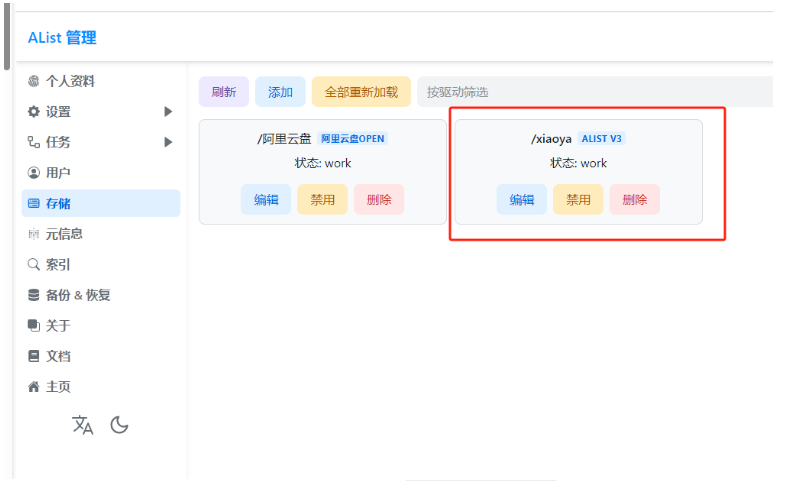Expand the 任务 submenu arrow
Image resolution: width=786 pixels, height=481 pixels.
pos(168,142)
